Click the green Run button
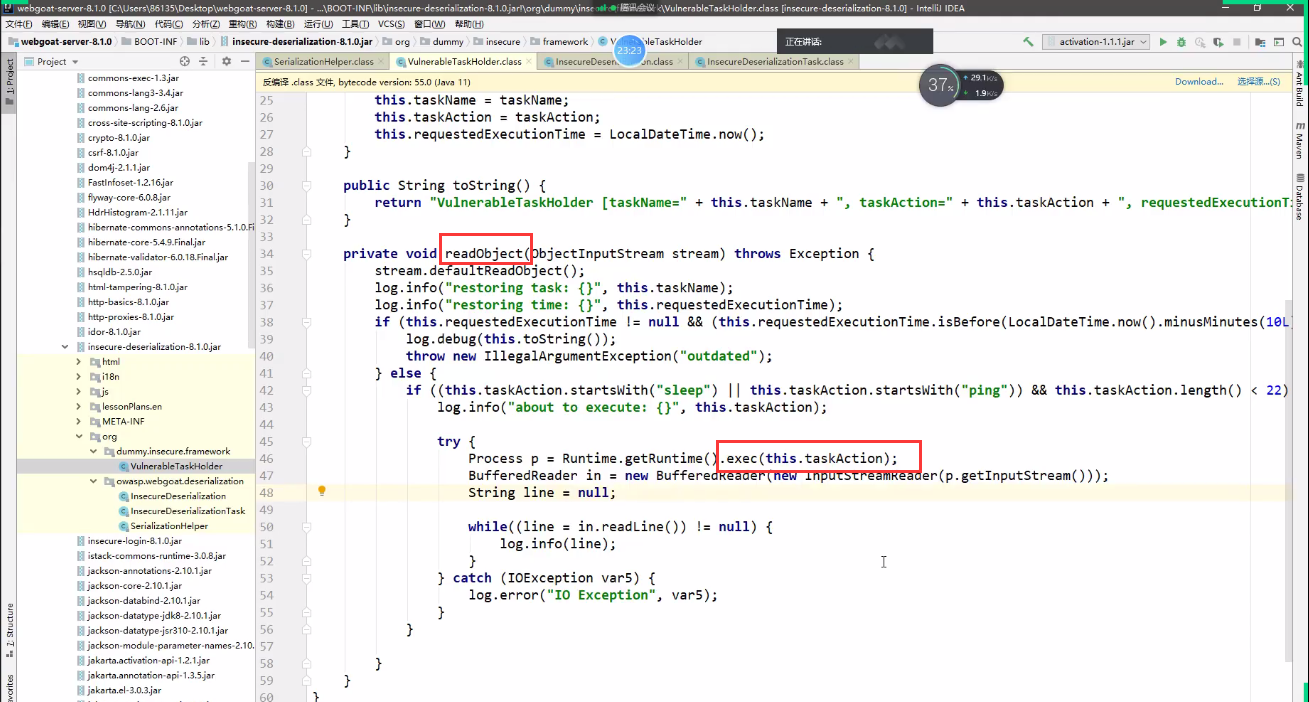Image resolution: width=1309 pixels, height=702 pixels. [x=1162, y=42]
